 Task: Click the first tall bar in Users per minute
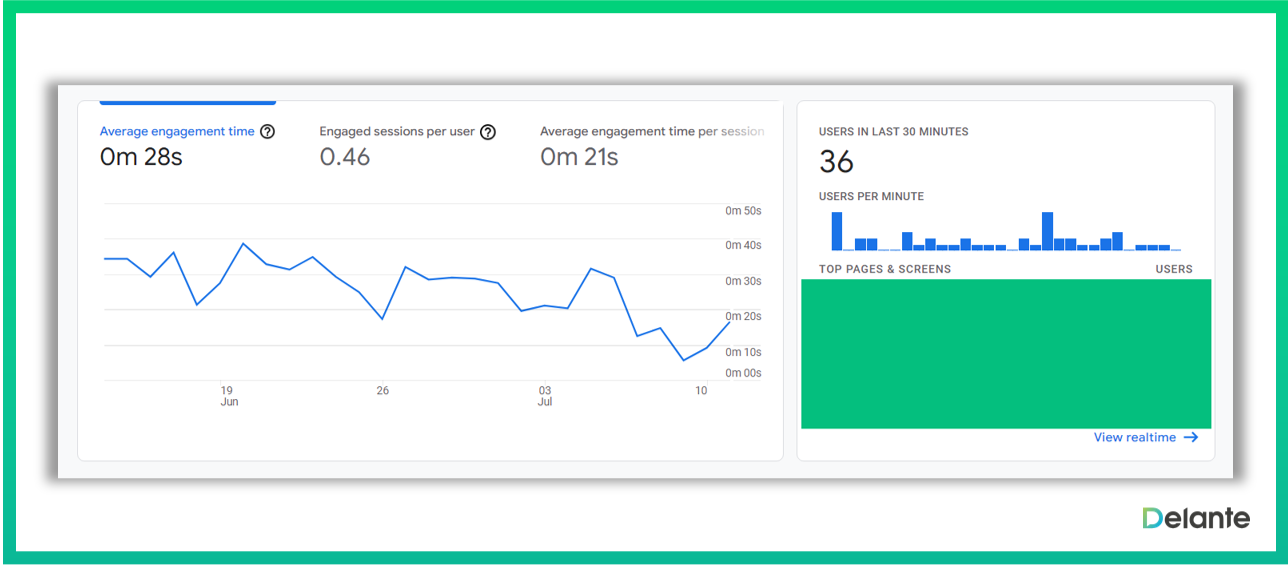837,231
